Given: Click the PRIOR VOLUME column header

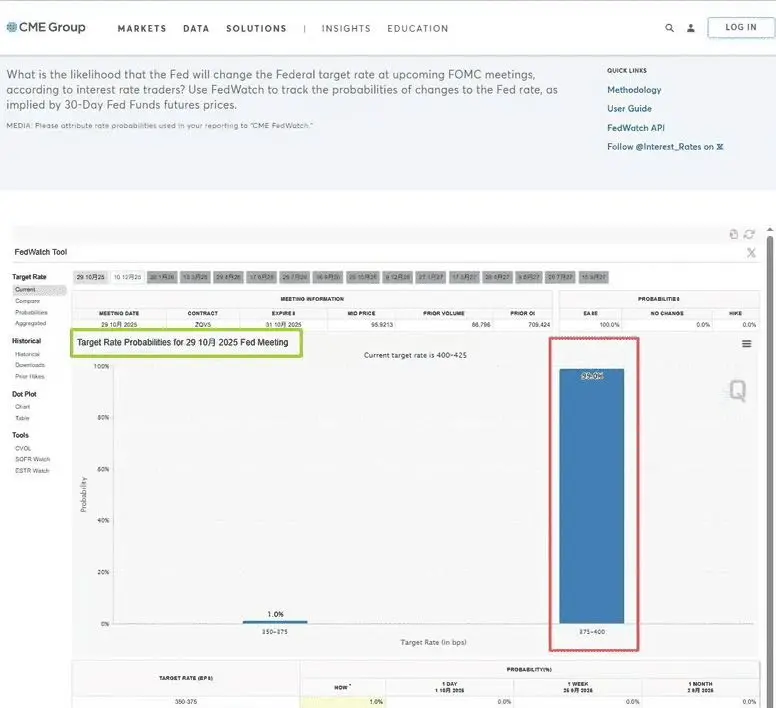Looking at the screenshot, I should (443, 313).
